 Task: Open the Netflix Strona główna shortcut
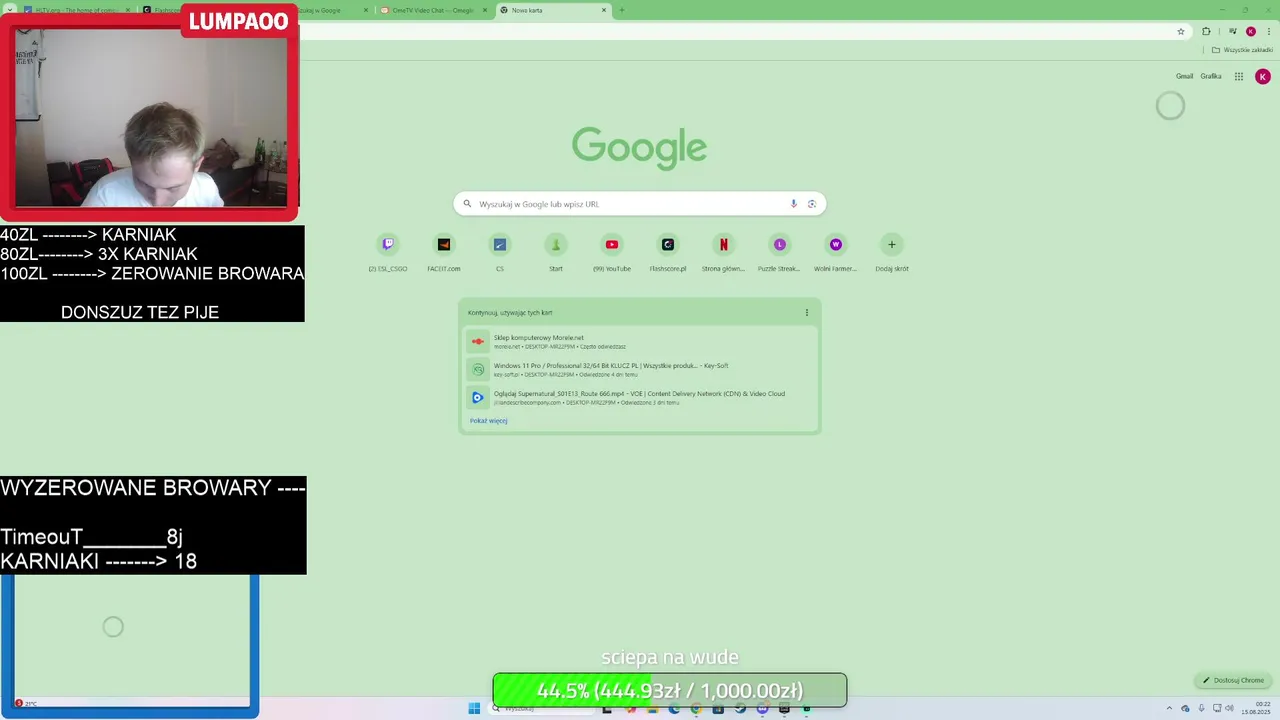(724, 252)
